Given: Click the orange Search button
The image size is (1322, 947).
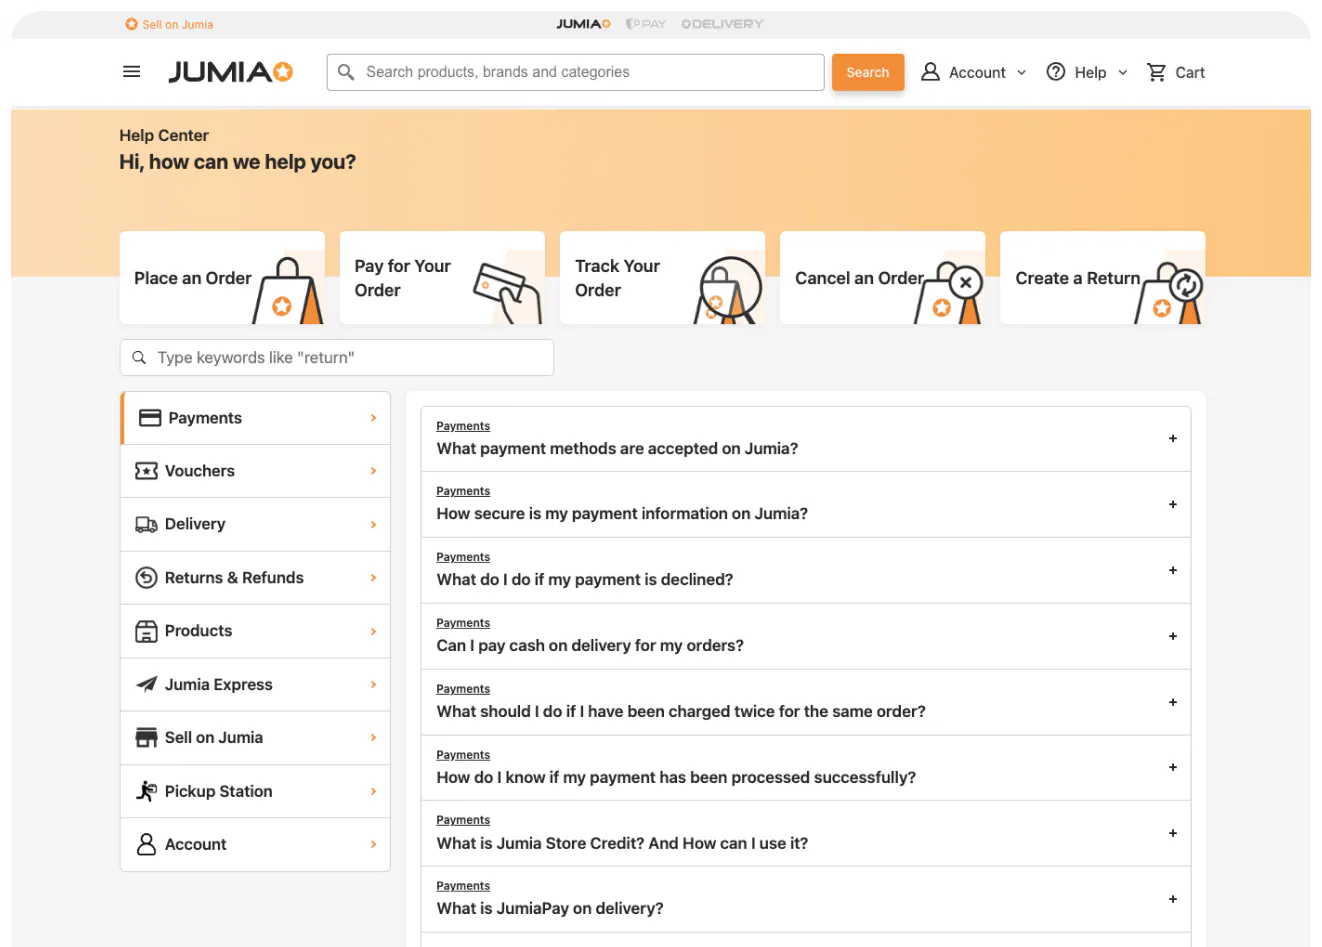Looking at the screenshot, I should click(868, 72).
